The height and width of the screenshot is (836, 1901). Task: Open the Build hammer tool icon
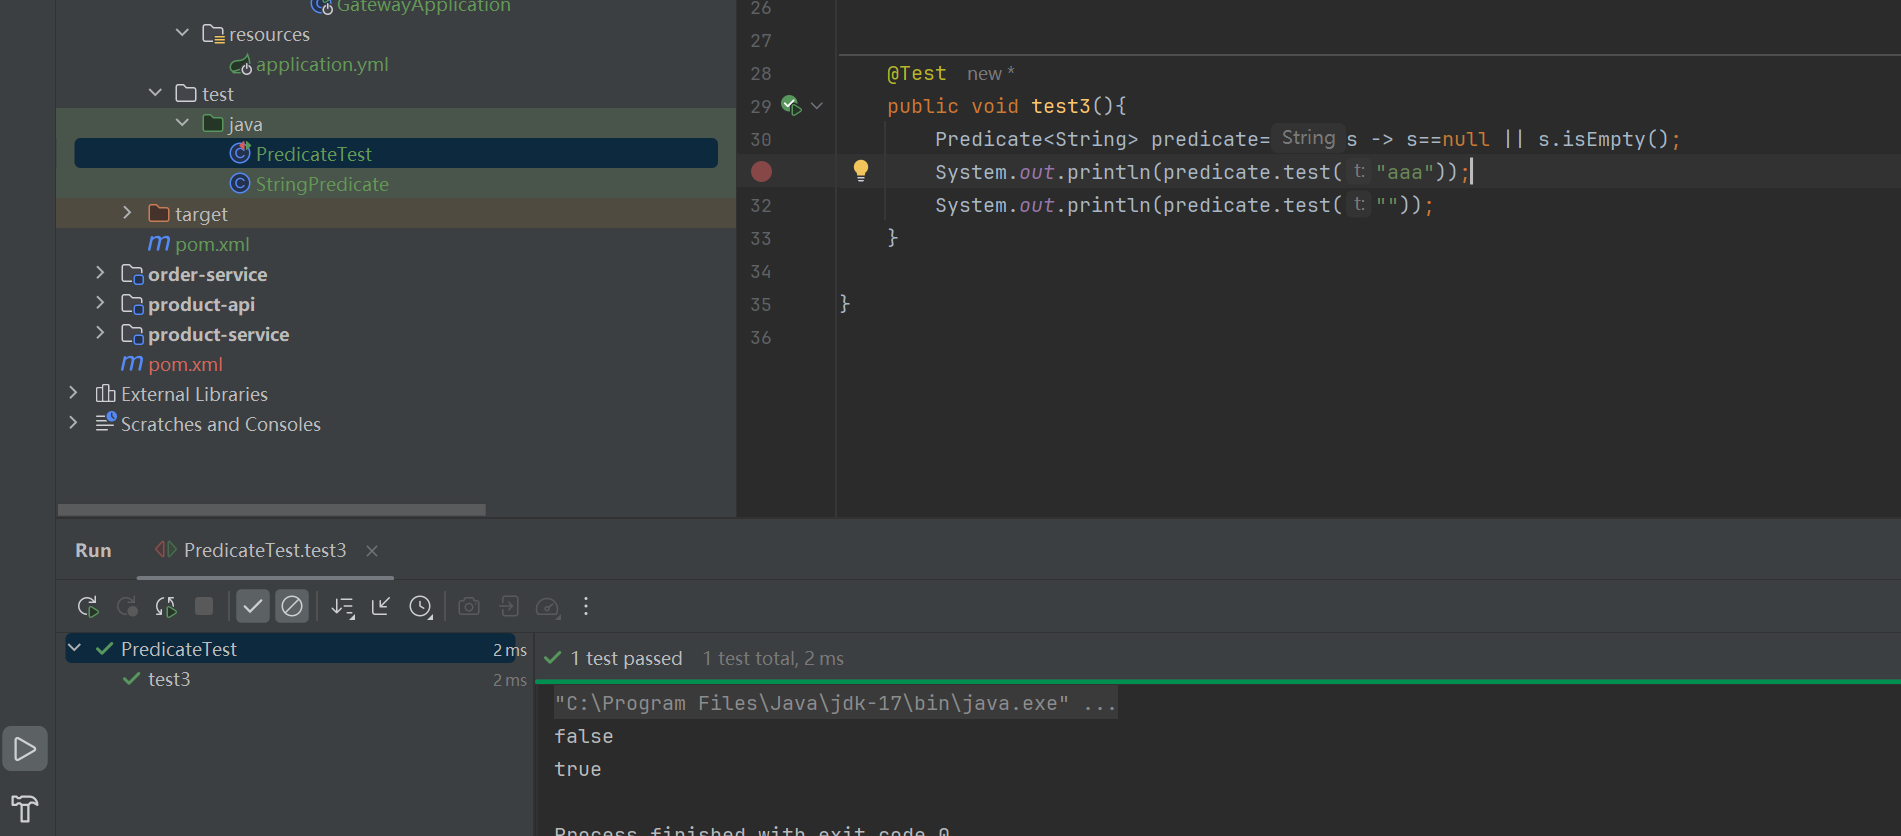(x=25, y=808)
